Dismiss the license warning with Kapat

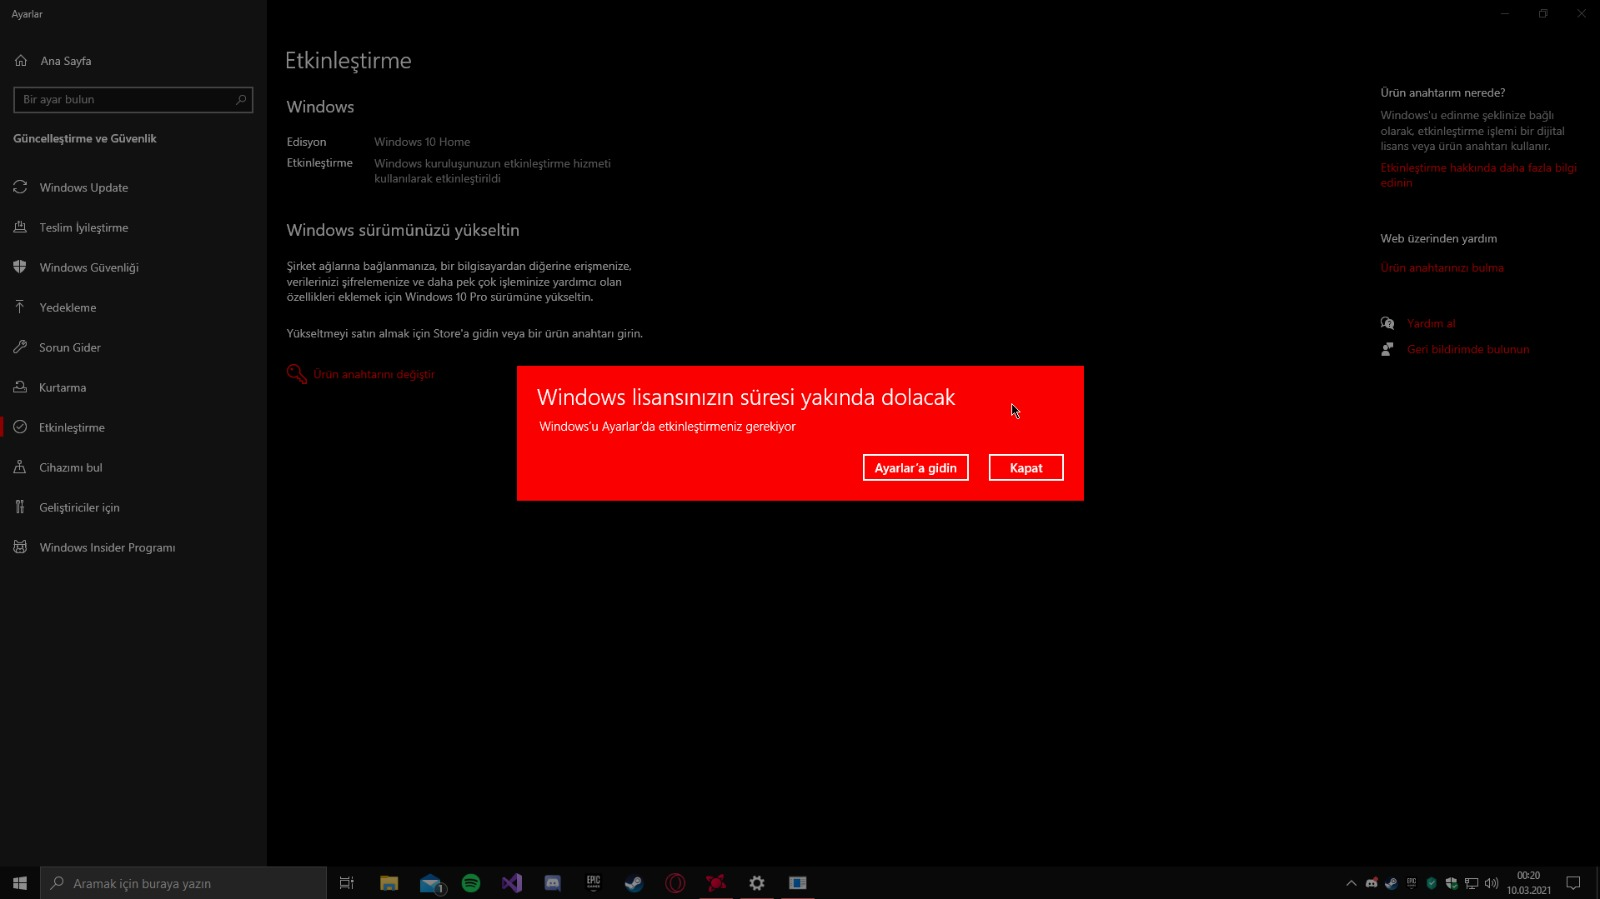1026,468
